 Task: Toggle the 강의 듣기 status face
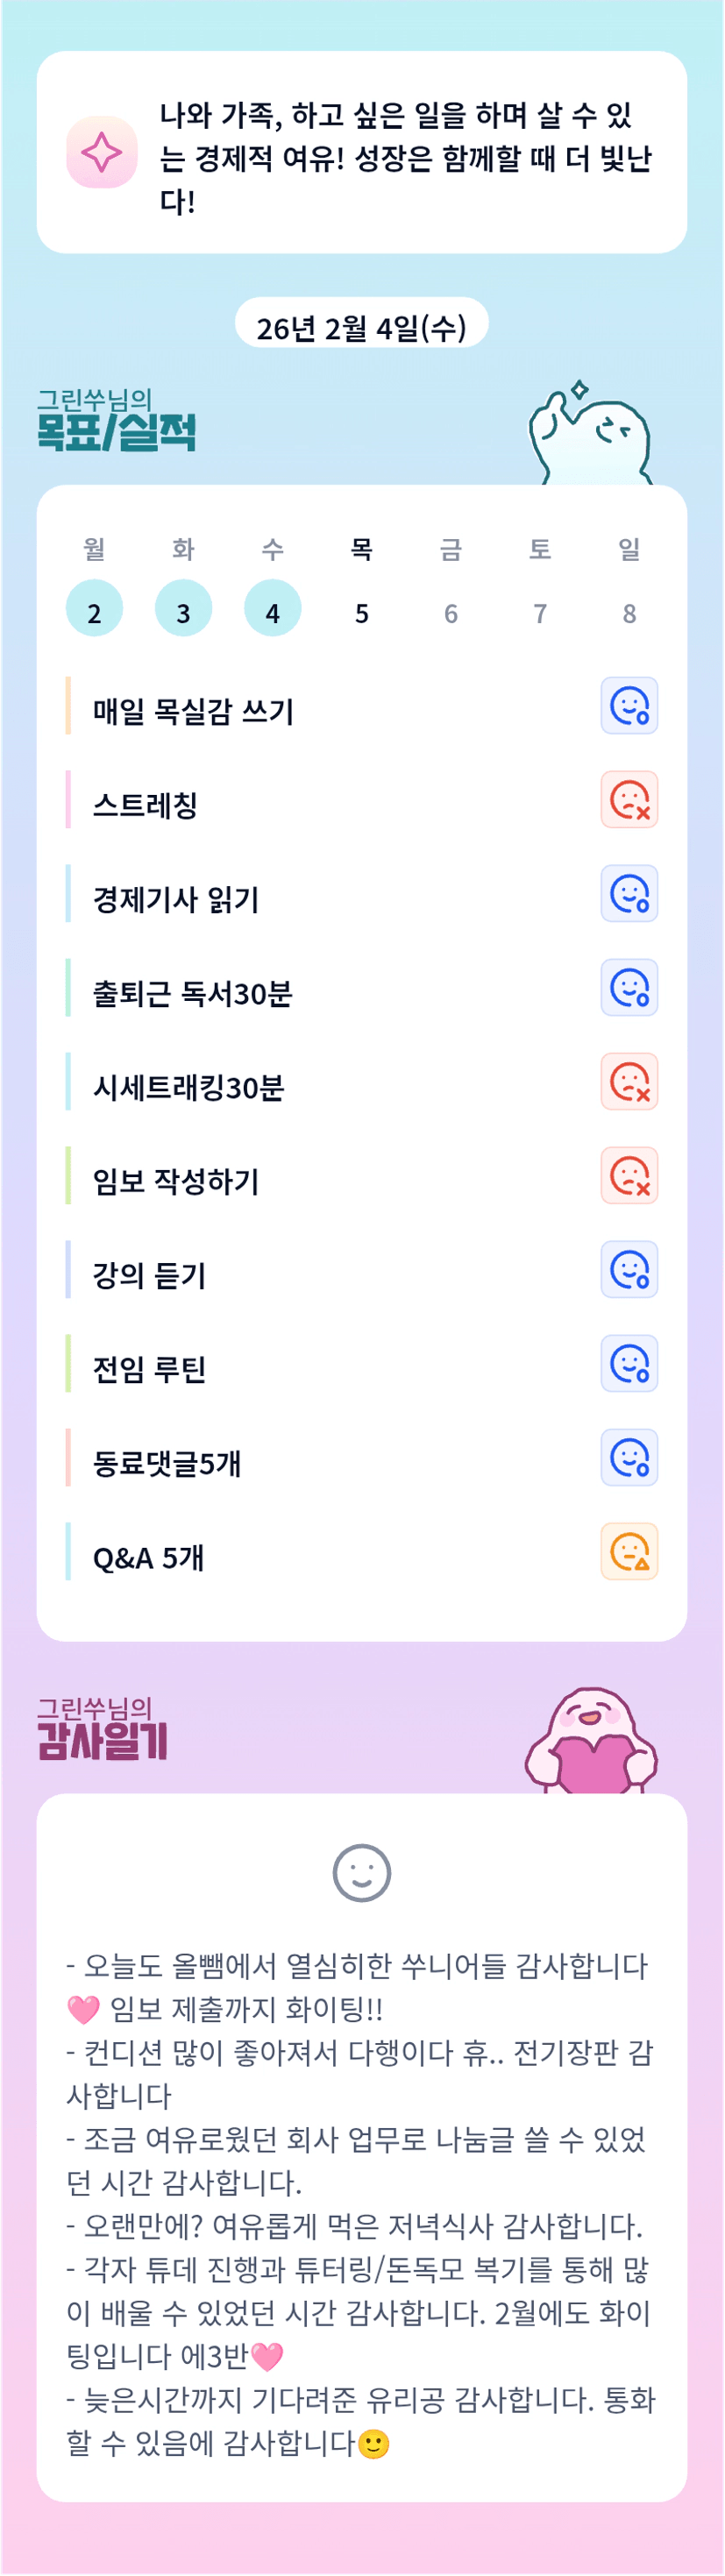click(x=629, y=1270)
